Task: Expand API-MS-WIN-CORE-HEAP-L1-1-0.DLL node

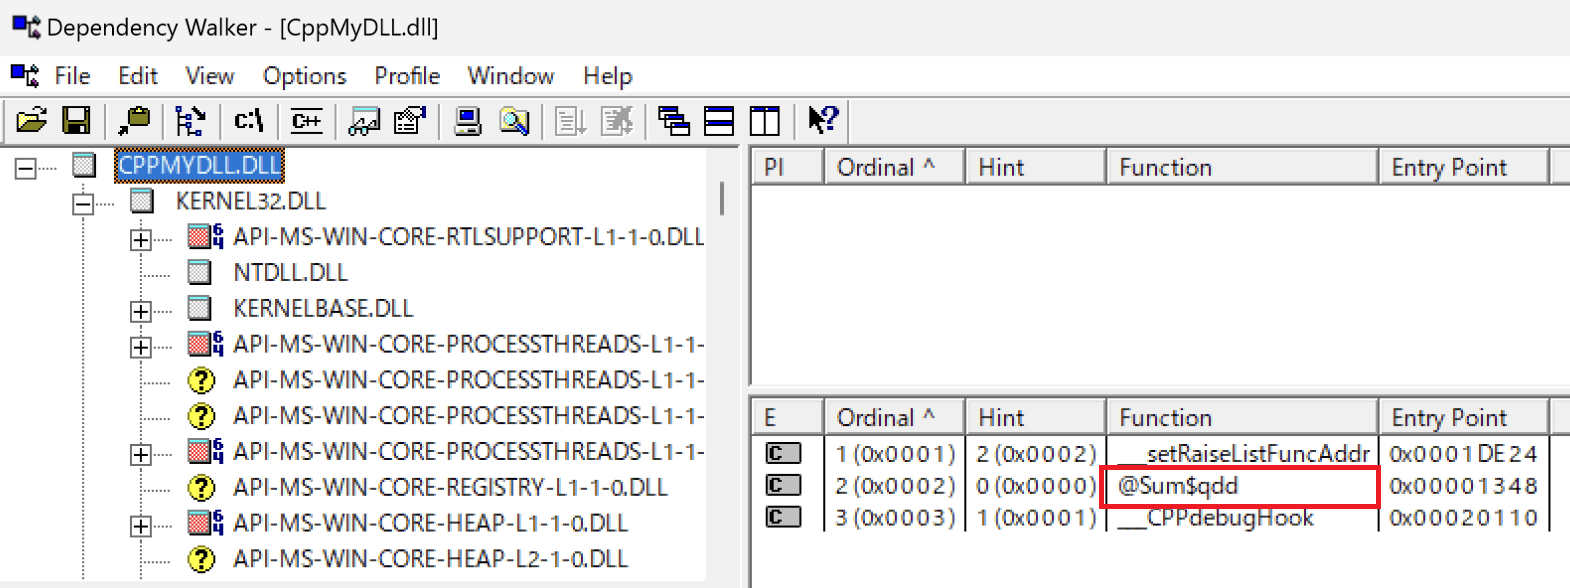Action: click(x=141, y=526)
